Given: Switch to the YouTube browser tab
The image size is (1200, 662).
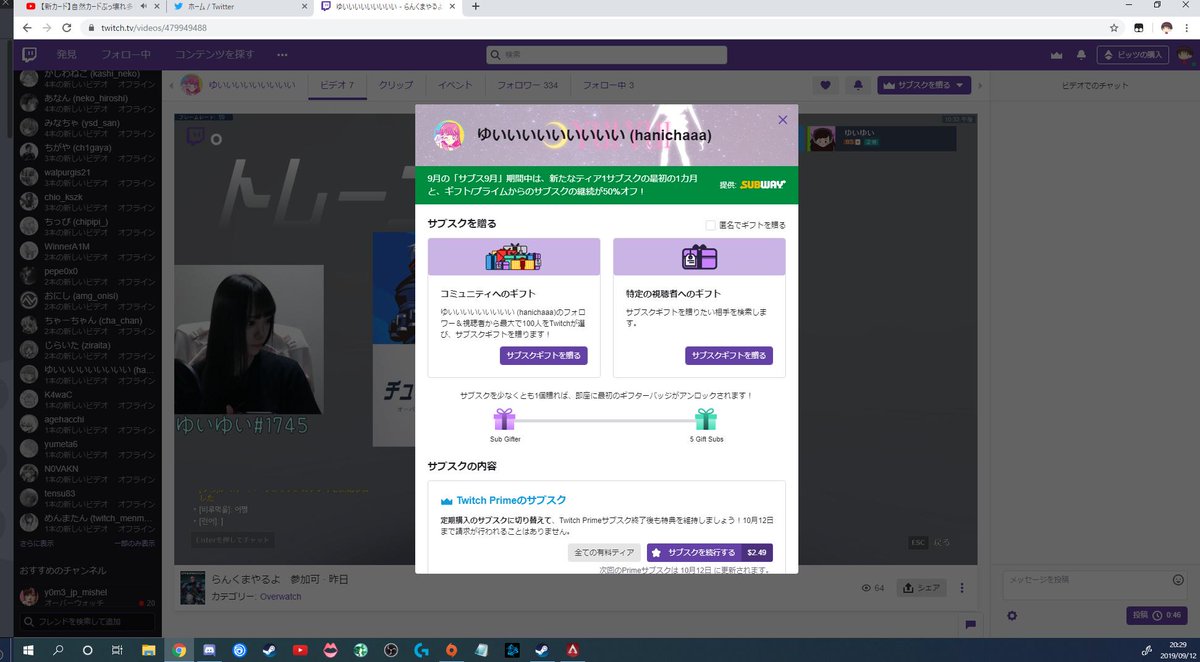Looking at the screenshot, I should pyautogui.click(x=94, y=7).
